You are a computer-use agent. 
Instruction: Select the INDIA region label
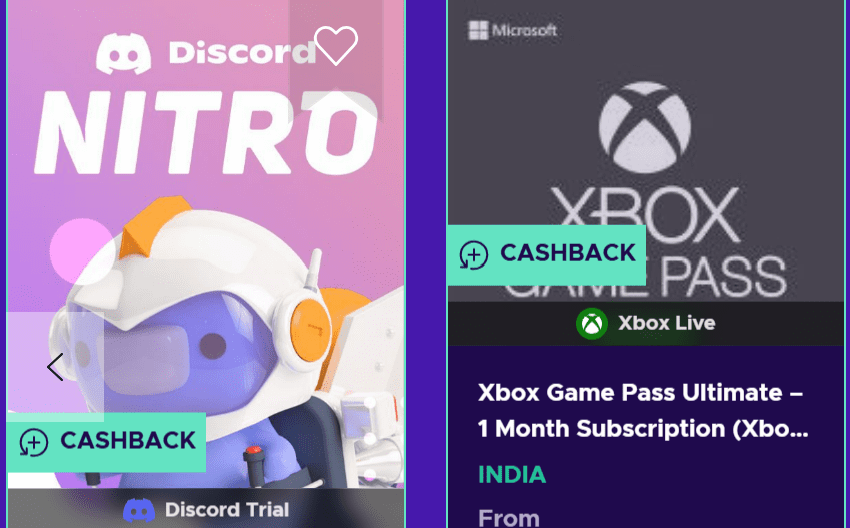pyautogui.click(x=512, y=474)
